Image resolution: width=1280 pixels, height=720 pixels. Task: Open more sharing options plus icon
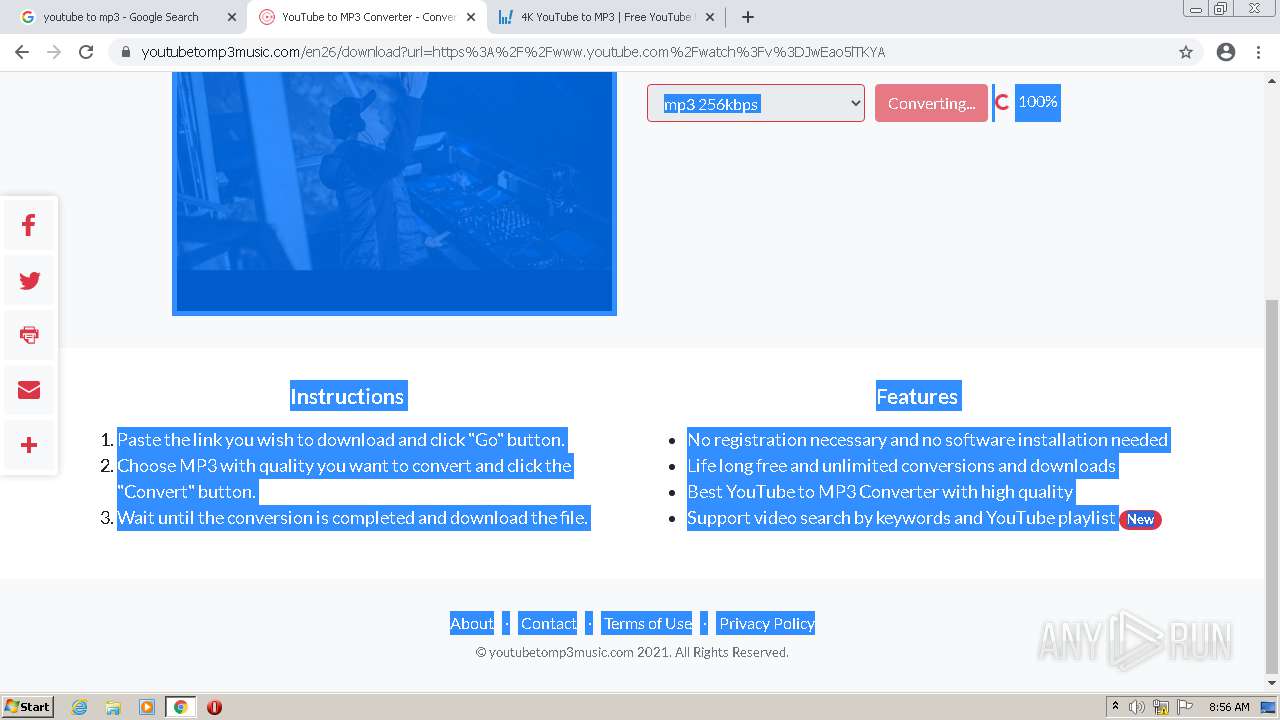(29, 445)
